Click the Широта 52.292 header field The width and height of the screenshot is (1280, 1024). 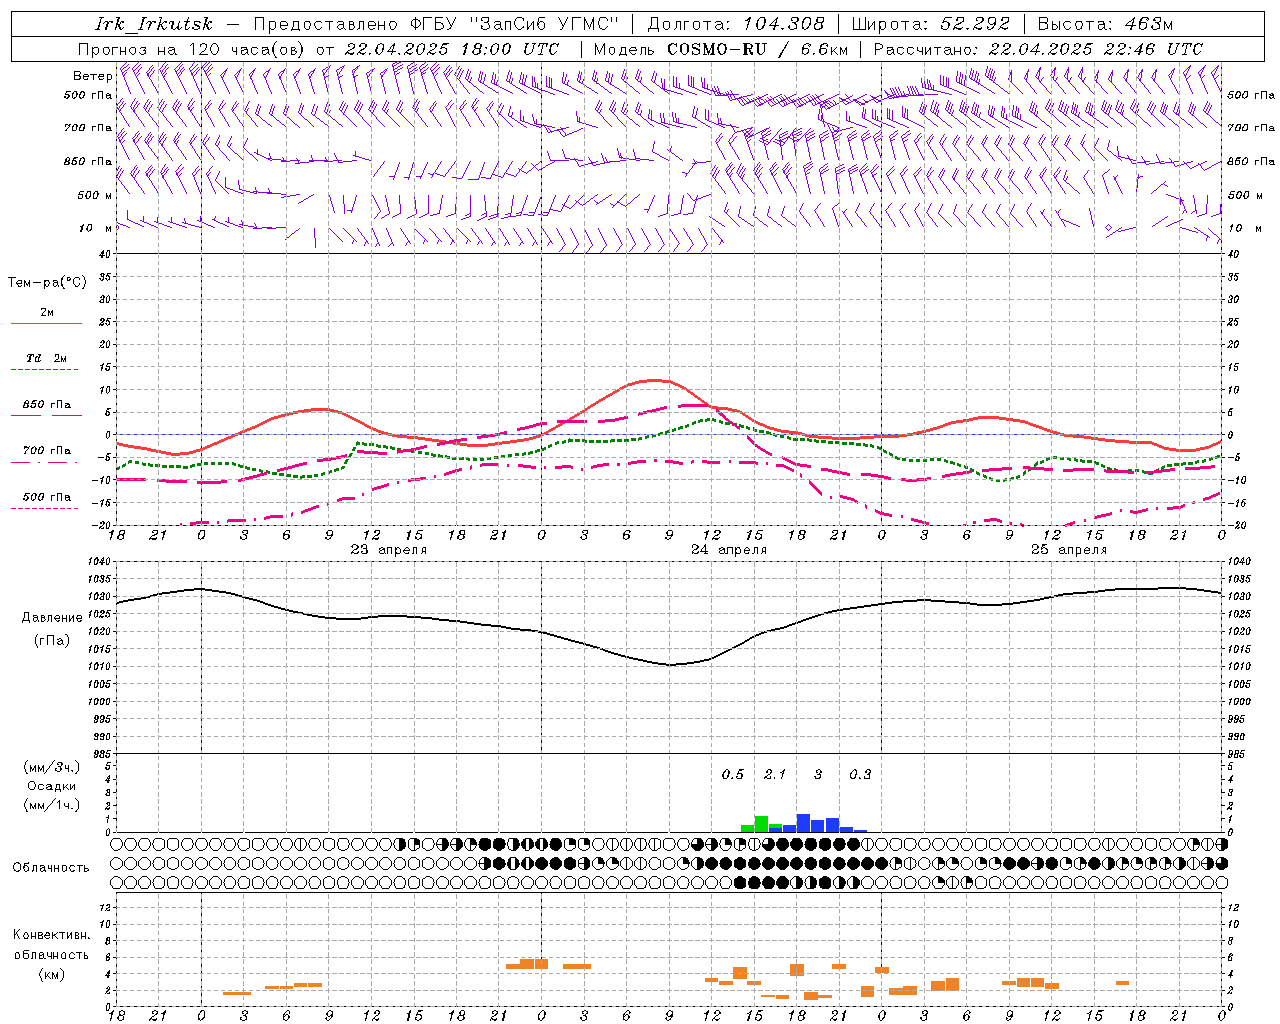pyautogui.click(x=931, y=24)
